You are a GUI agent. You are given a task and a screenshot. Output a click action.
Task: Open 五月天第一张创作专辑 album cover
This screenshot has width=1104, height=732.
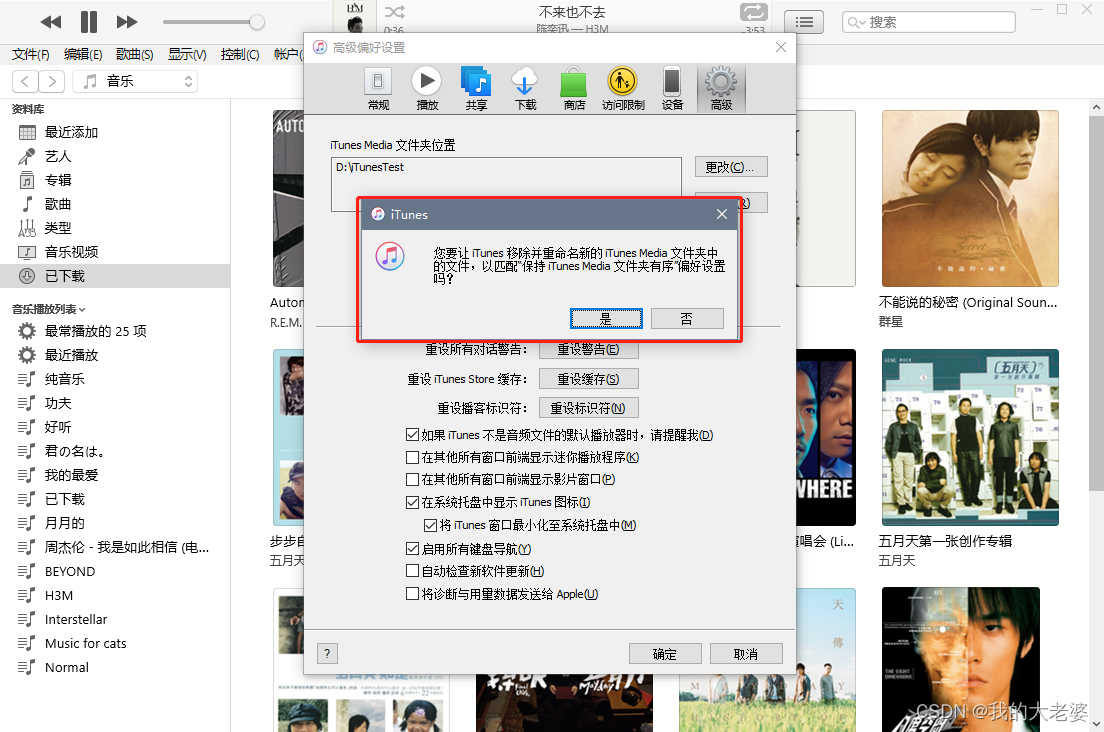[970, 437]
